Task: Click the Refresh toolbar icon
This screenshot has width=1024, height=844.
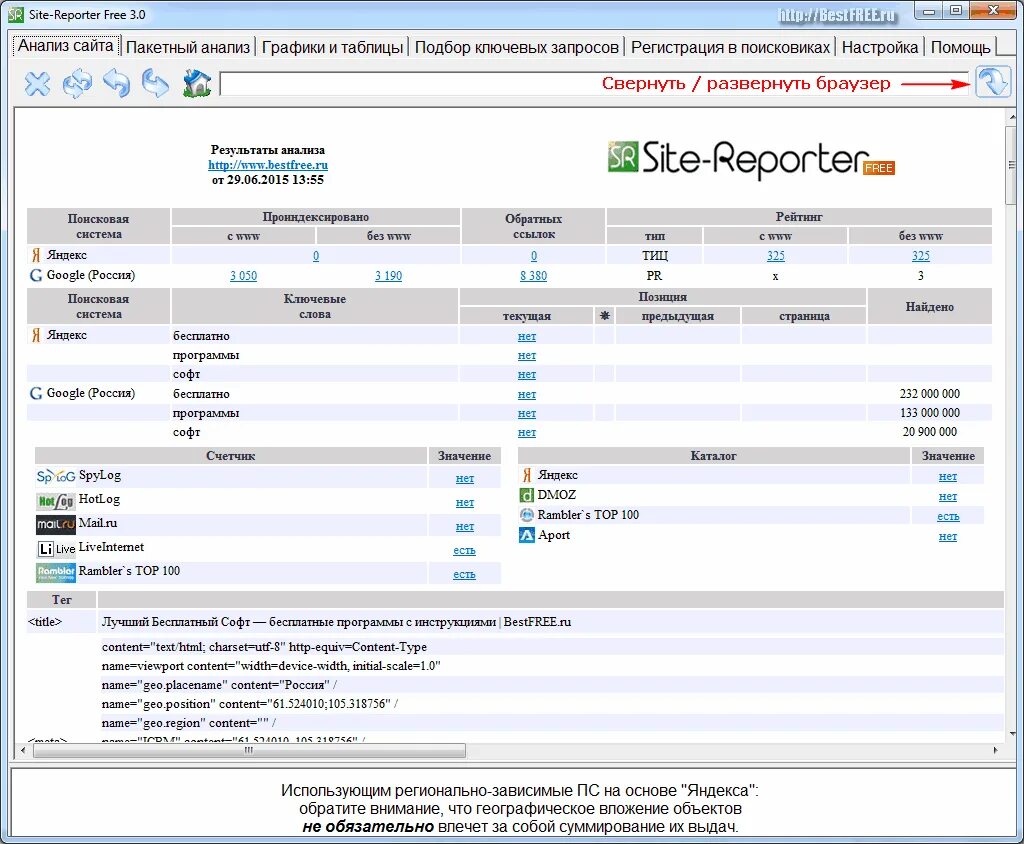Action: (77, 84)
